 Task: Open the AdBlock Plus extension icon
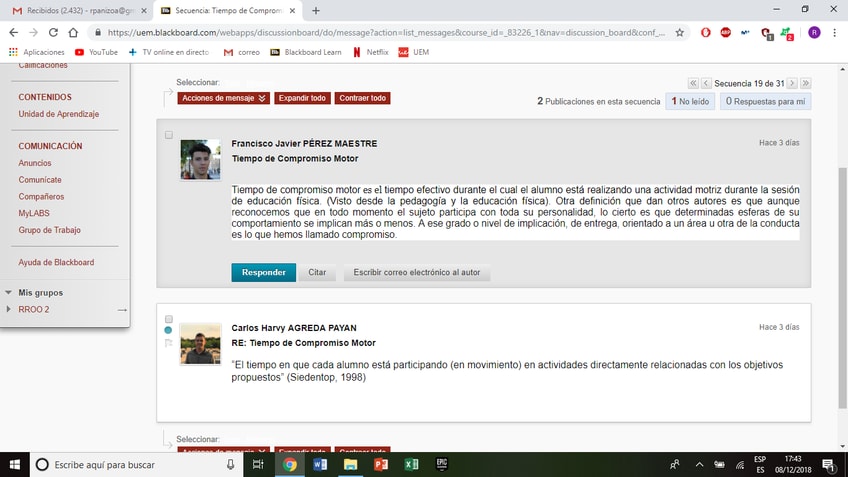[x=726, y=32]
